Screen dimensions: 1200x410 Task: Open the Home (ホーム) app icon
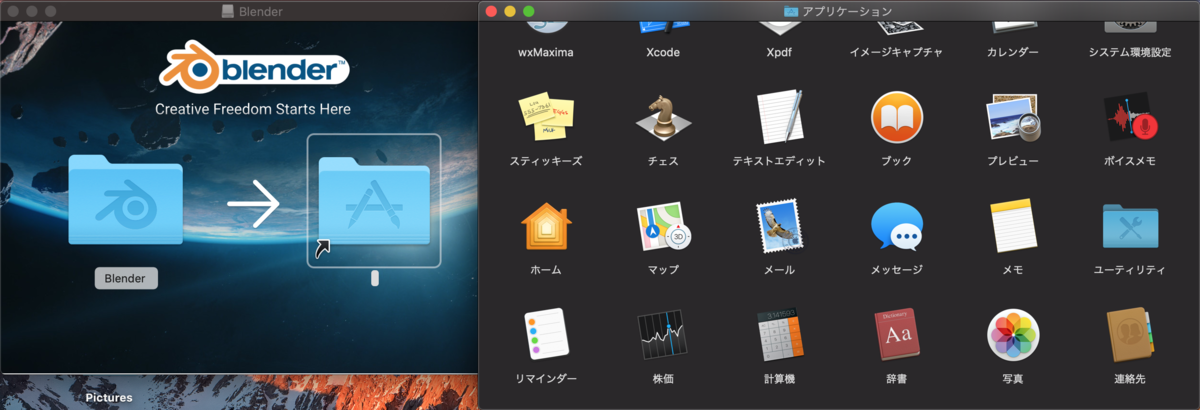tap(546, 227)
